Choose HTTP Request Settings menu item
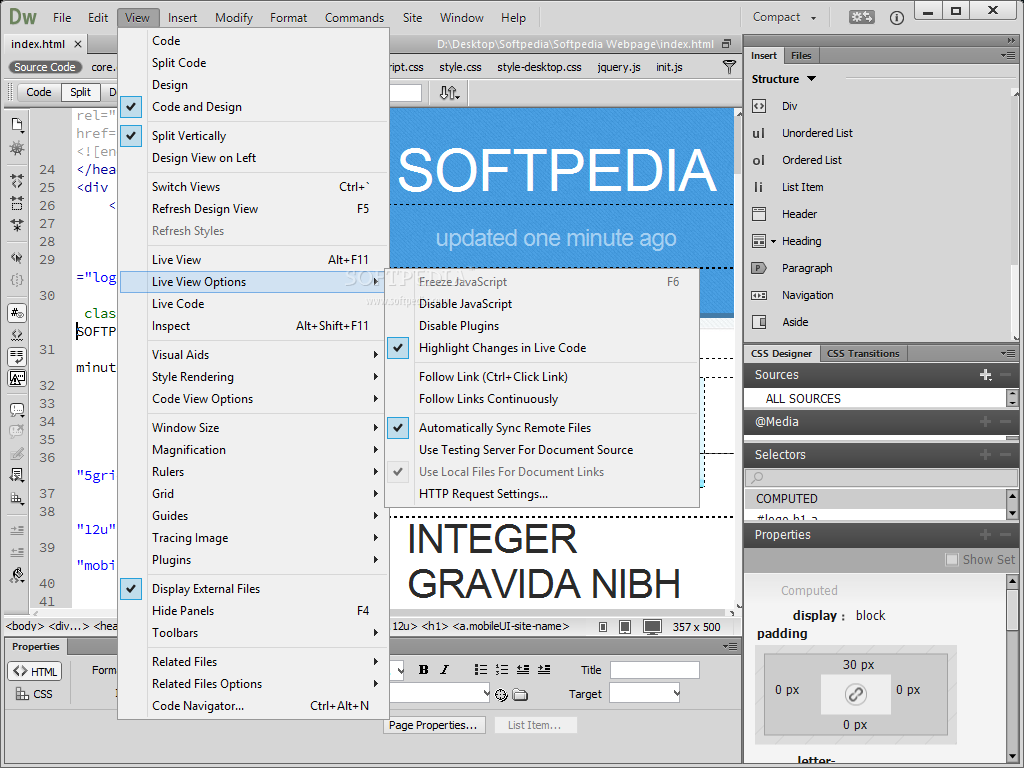Viewport: 1024px width, 768px height. tap(542, 494)
